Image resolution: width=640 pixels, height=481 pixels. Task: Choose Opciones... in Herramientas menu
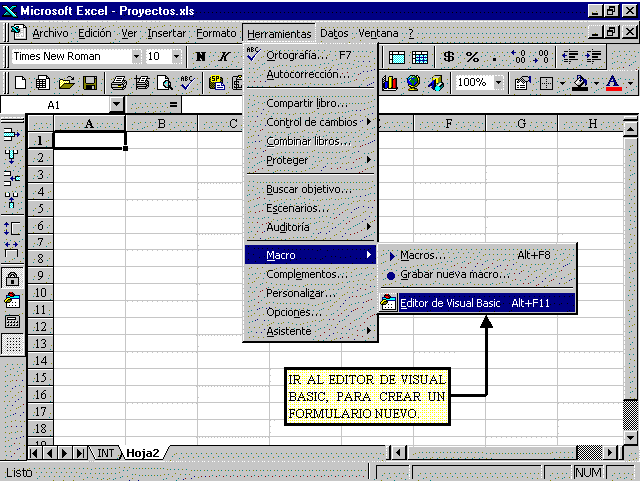click(x=311, y=312)
